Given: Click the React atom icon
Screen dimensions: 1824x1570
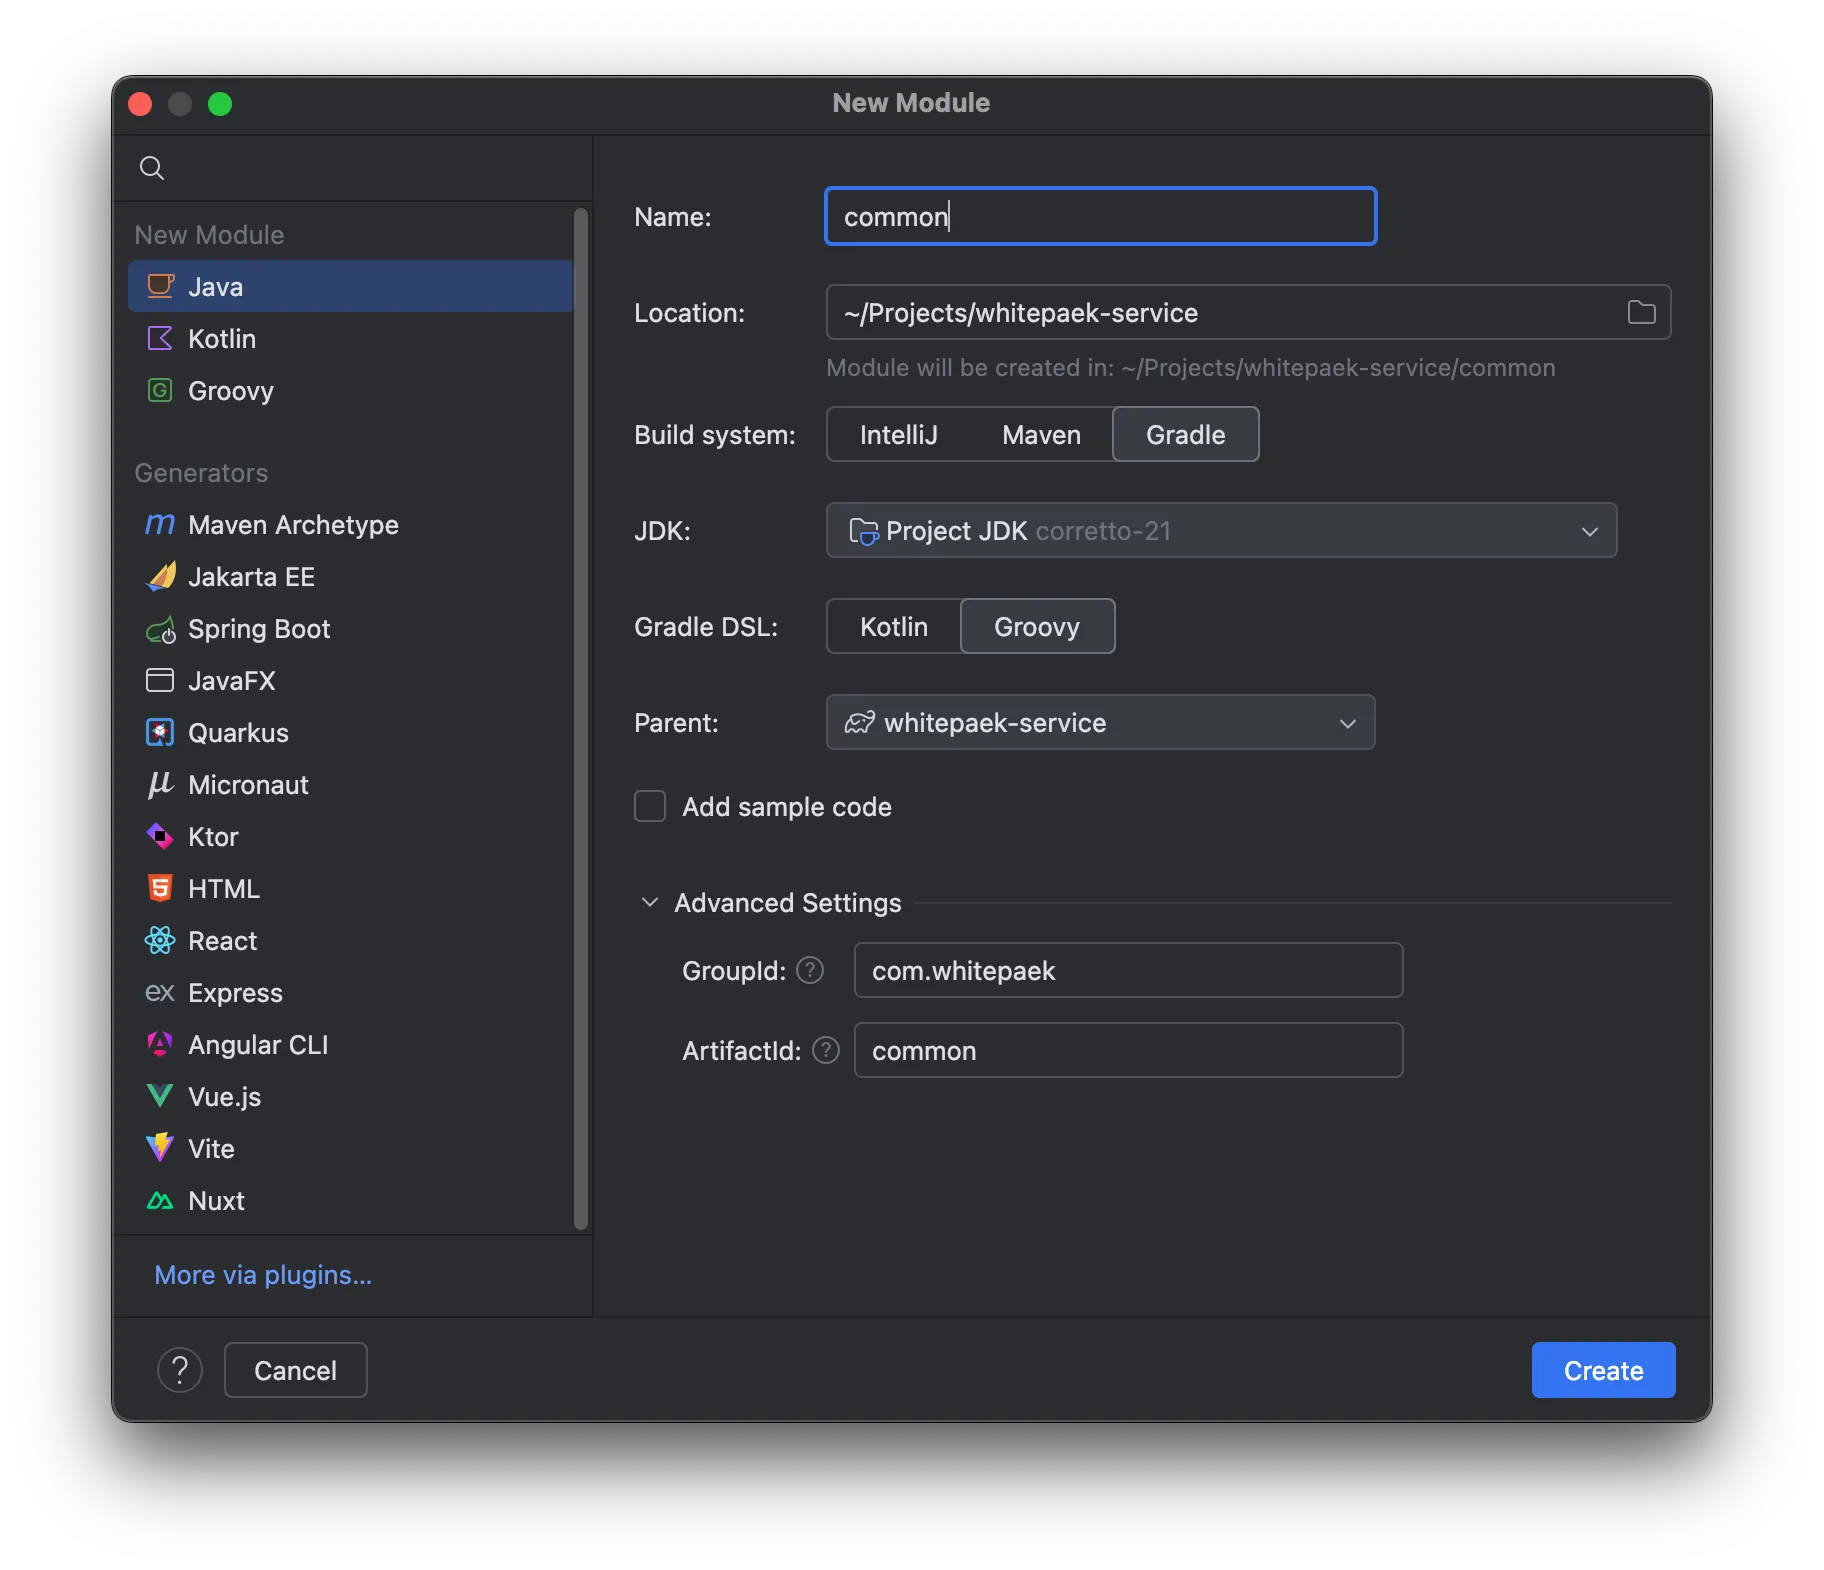Looking at the screenshot, I should pyautogui.click(x=160, y=940).
